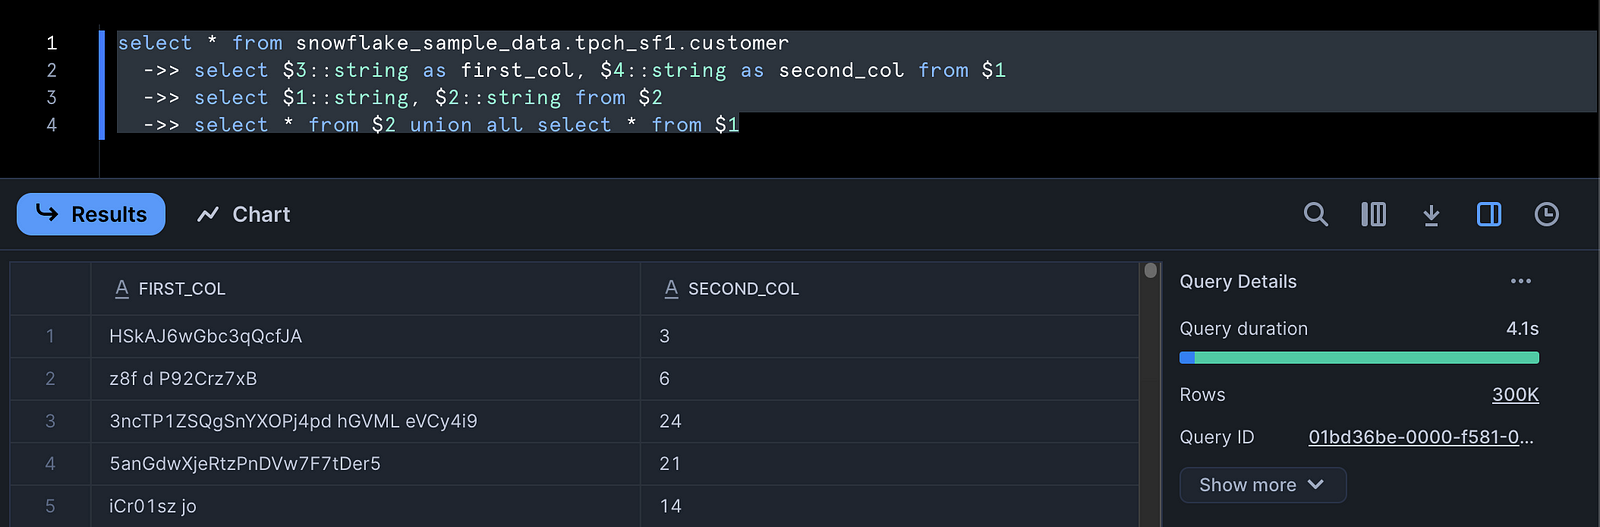
Task: Download the query results
Action: click(1431, 214)
